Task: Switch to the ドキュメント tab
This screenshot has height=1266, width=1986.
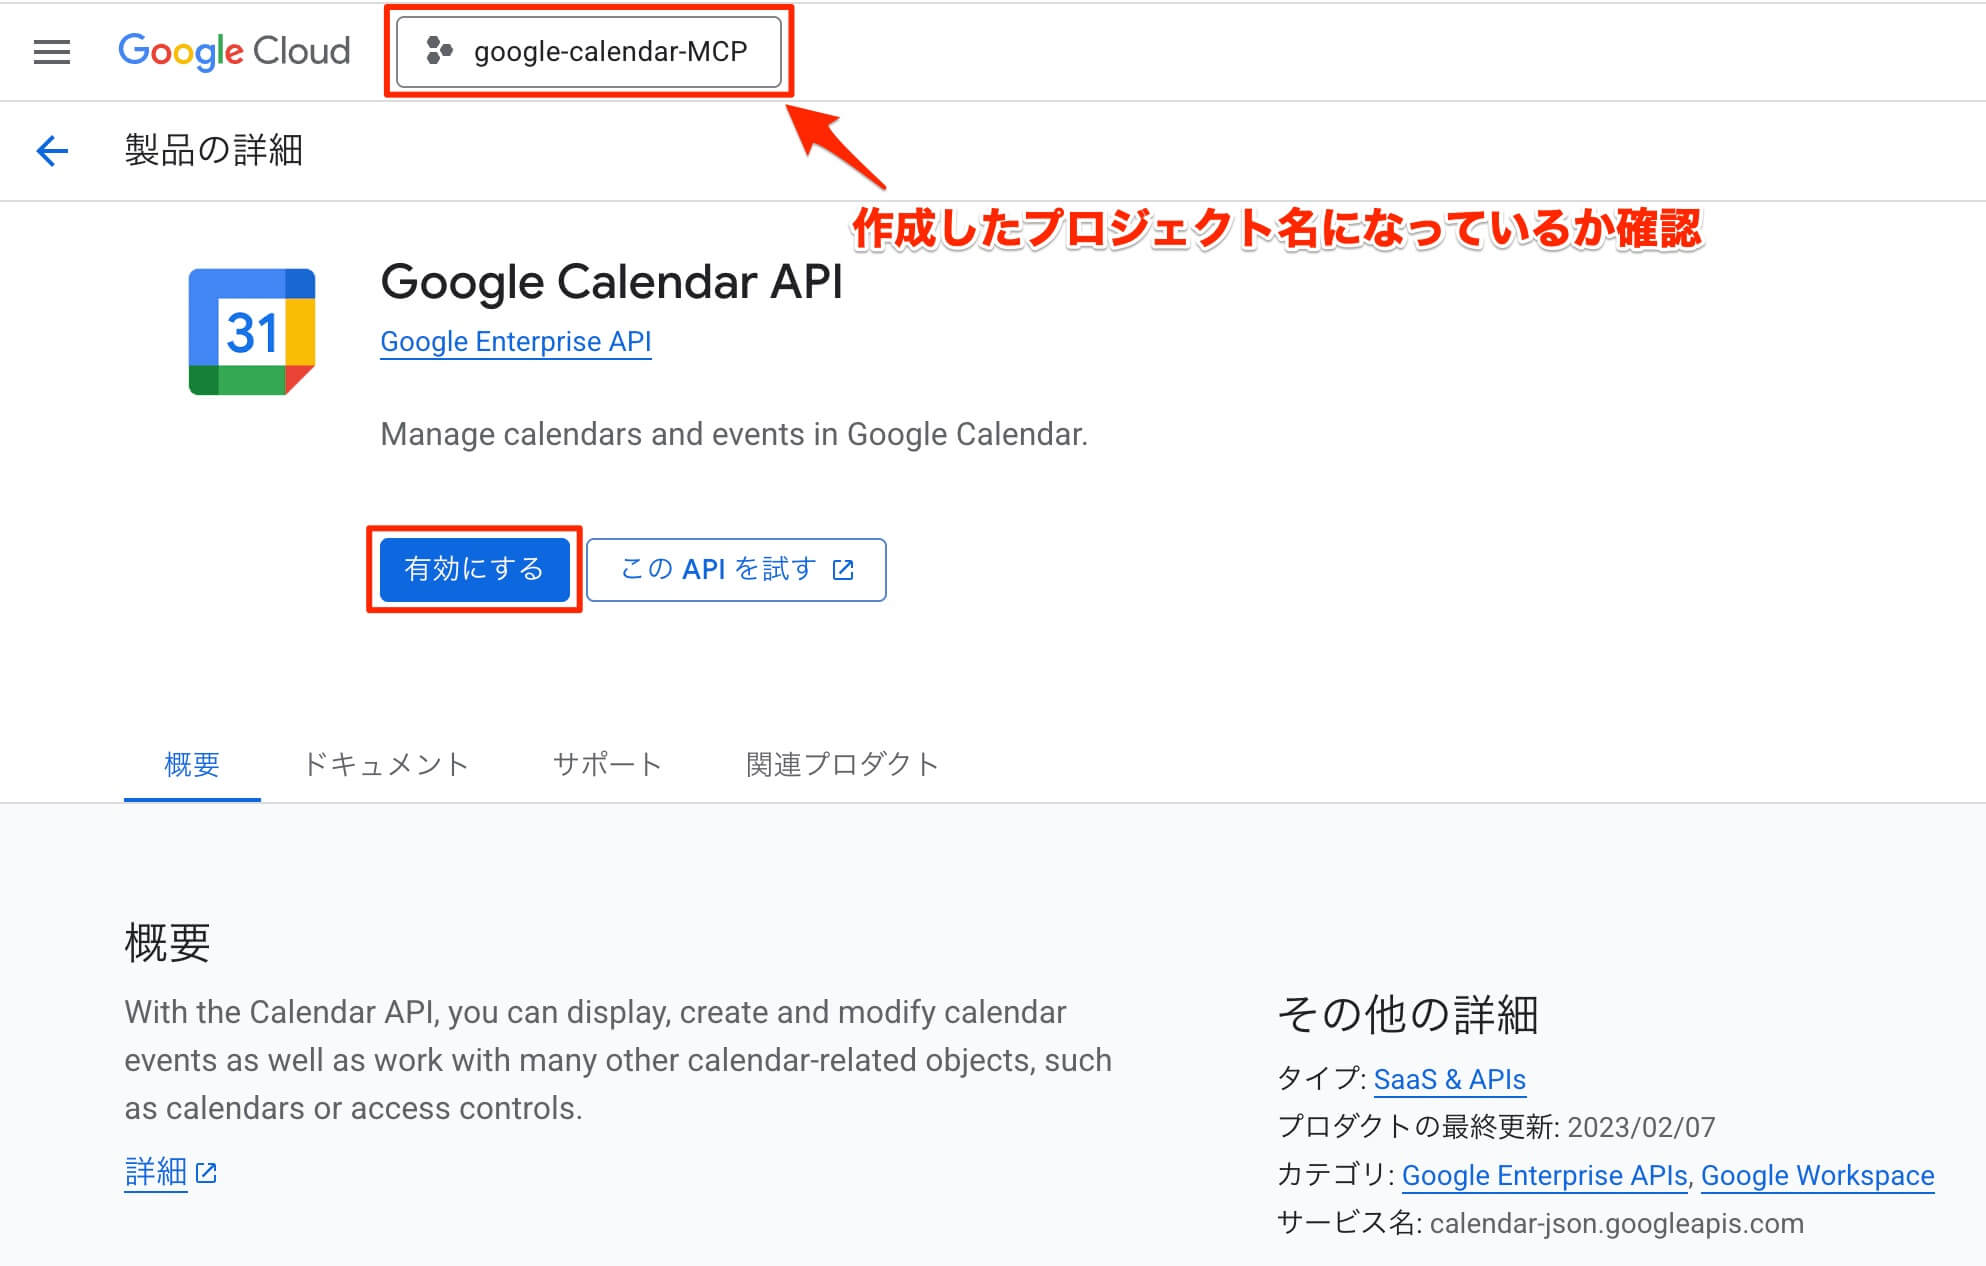Action: coord(386,765)
